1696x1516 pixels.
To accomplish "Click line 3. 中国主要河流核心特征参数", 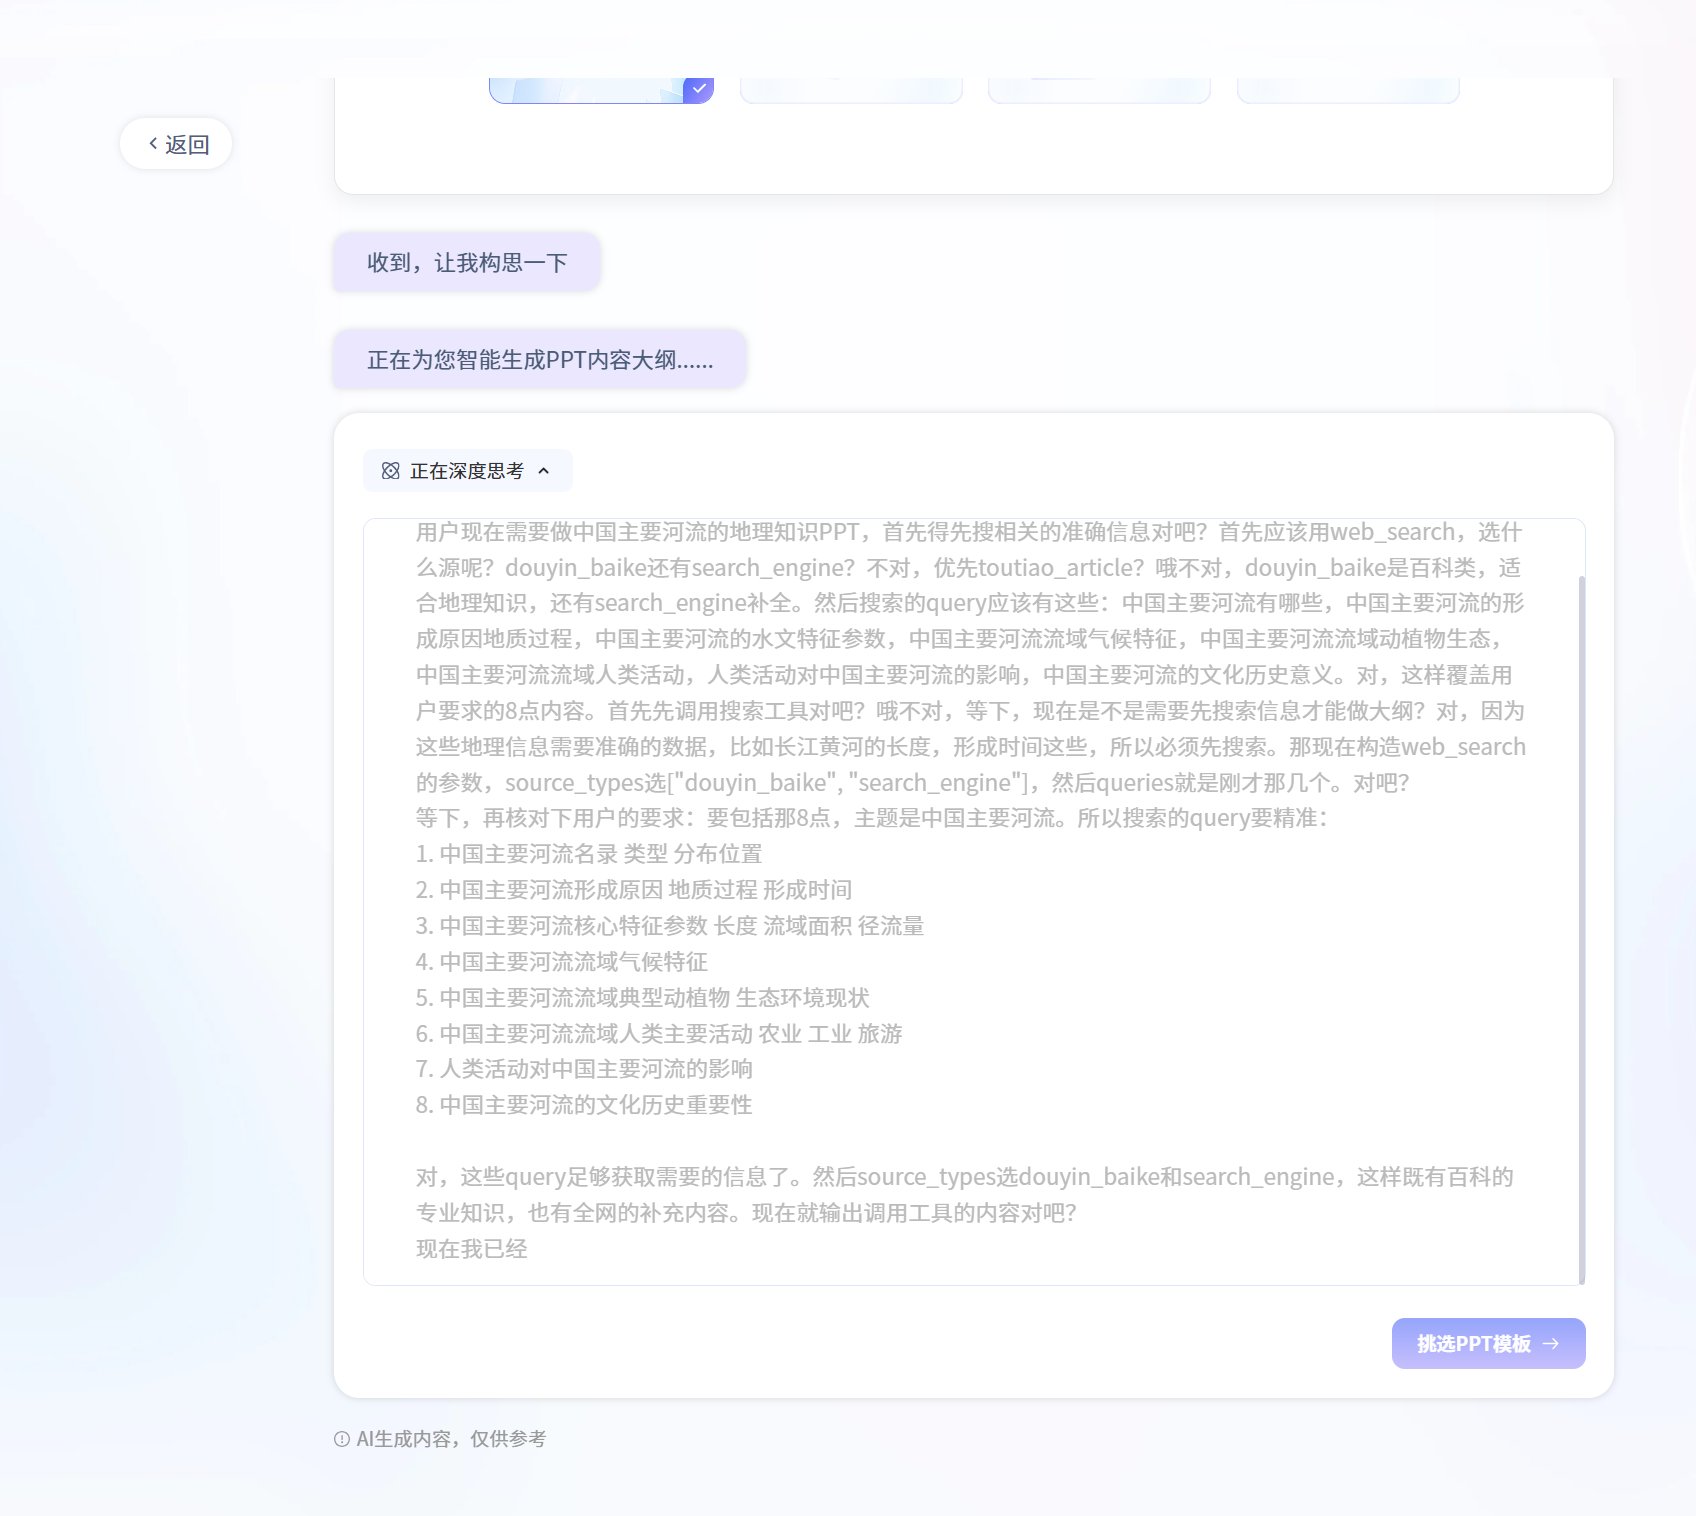I will click(670, 926).
